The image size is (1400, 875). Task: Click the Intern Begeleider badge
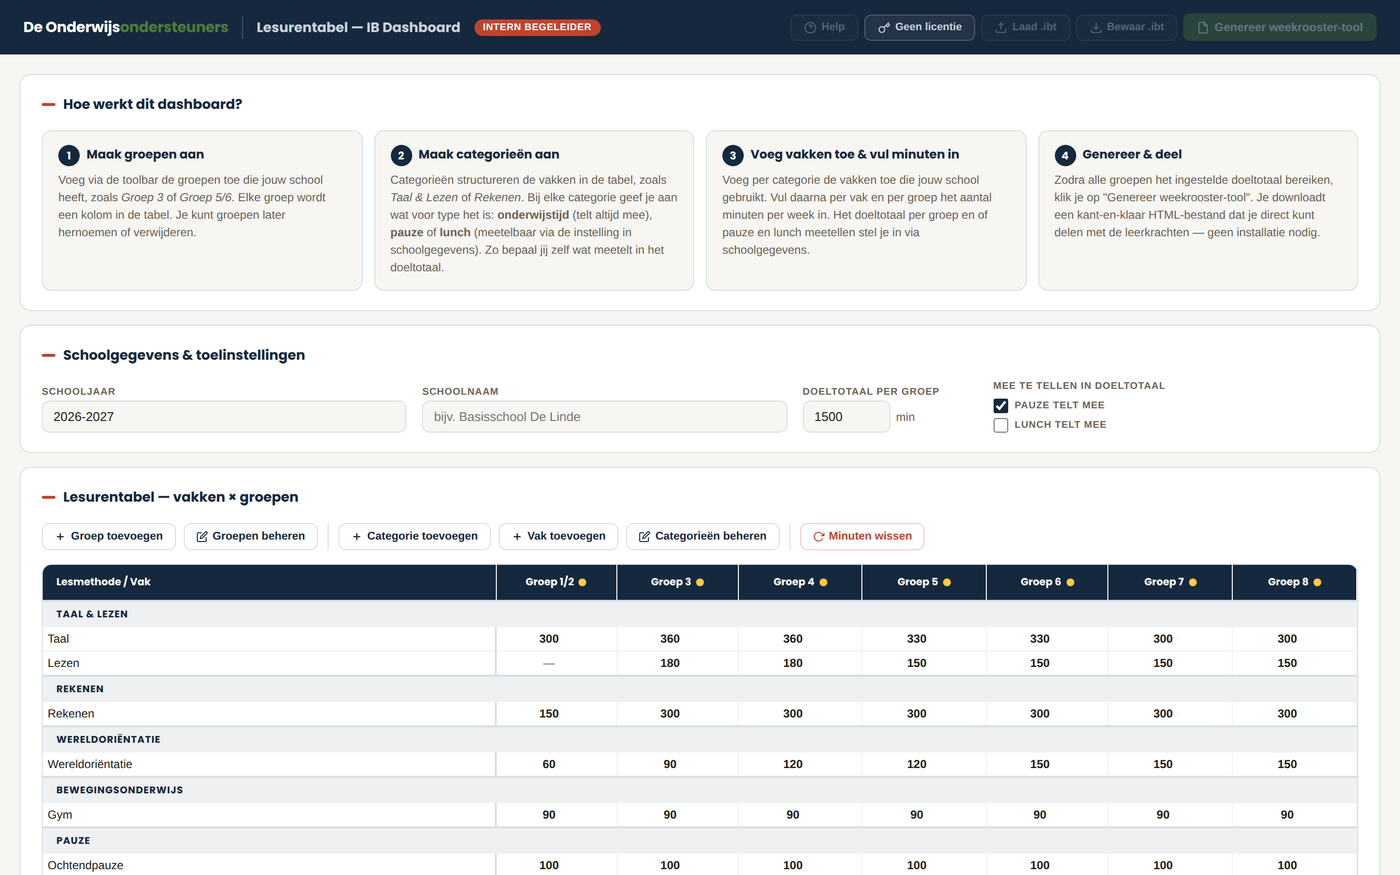[537, 27]
